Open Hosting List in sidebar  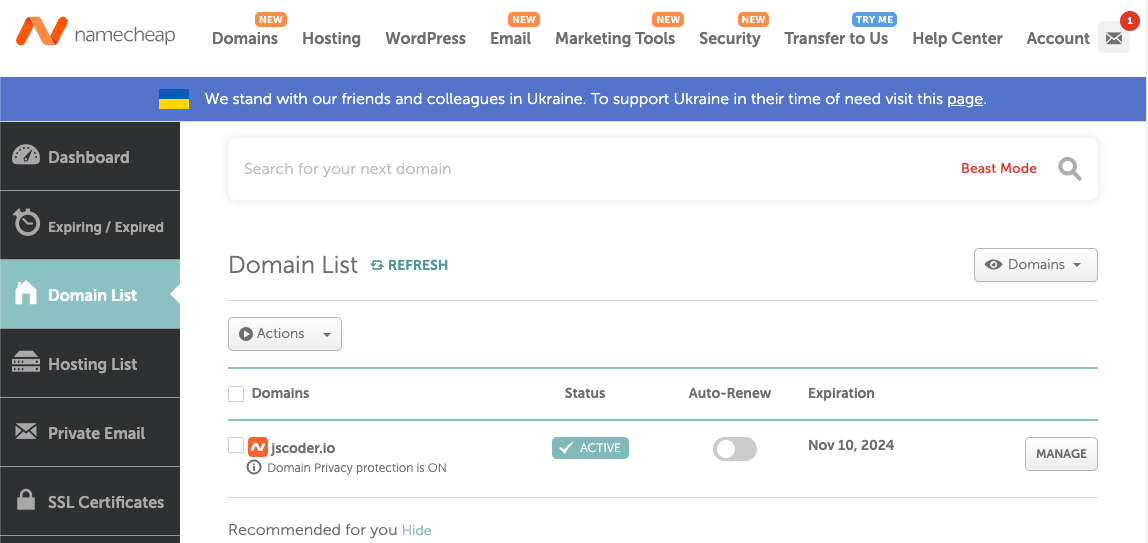point(89,364)
